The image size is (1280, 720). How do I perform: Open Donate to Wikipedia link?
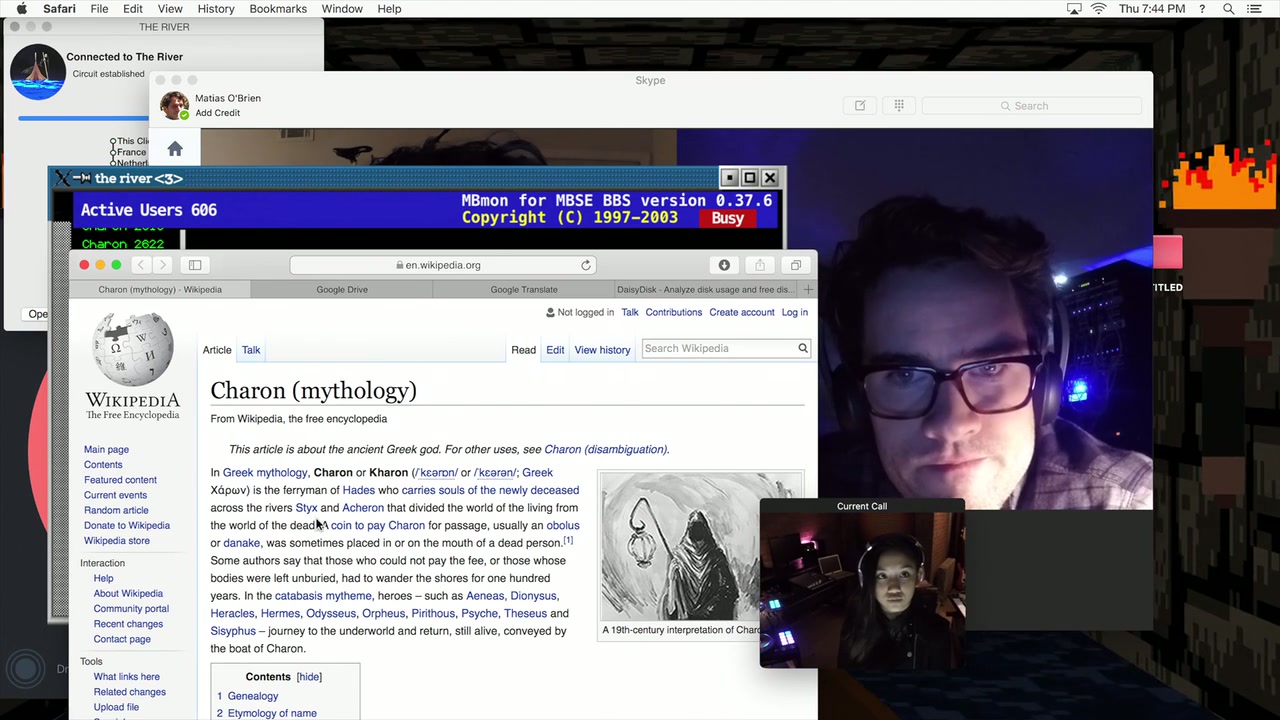click(127, 525)
